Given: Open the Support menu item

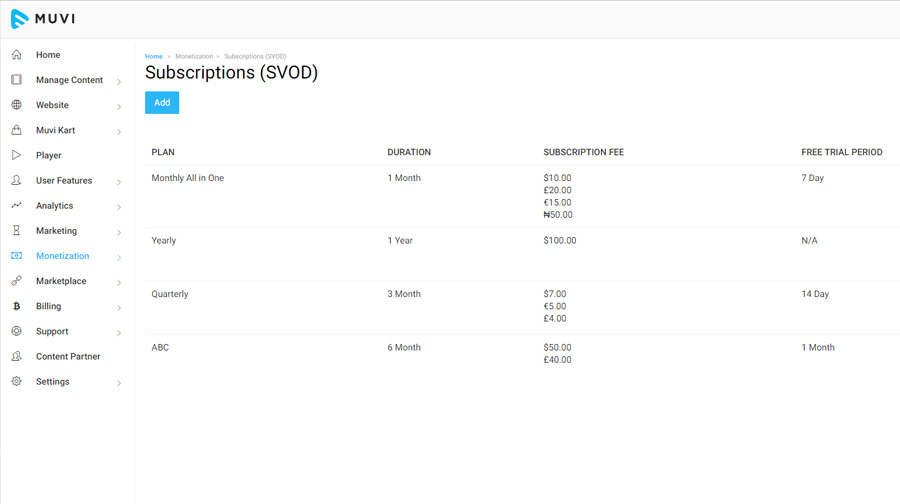Looking at the screenshot, I should click(52, 331).
